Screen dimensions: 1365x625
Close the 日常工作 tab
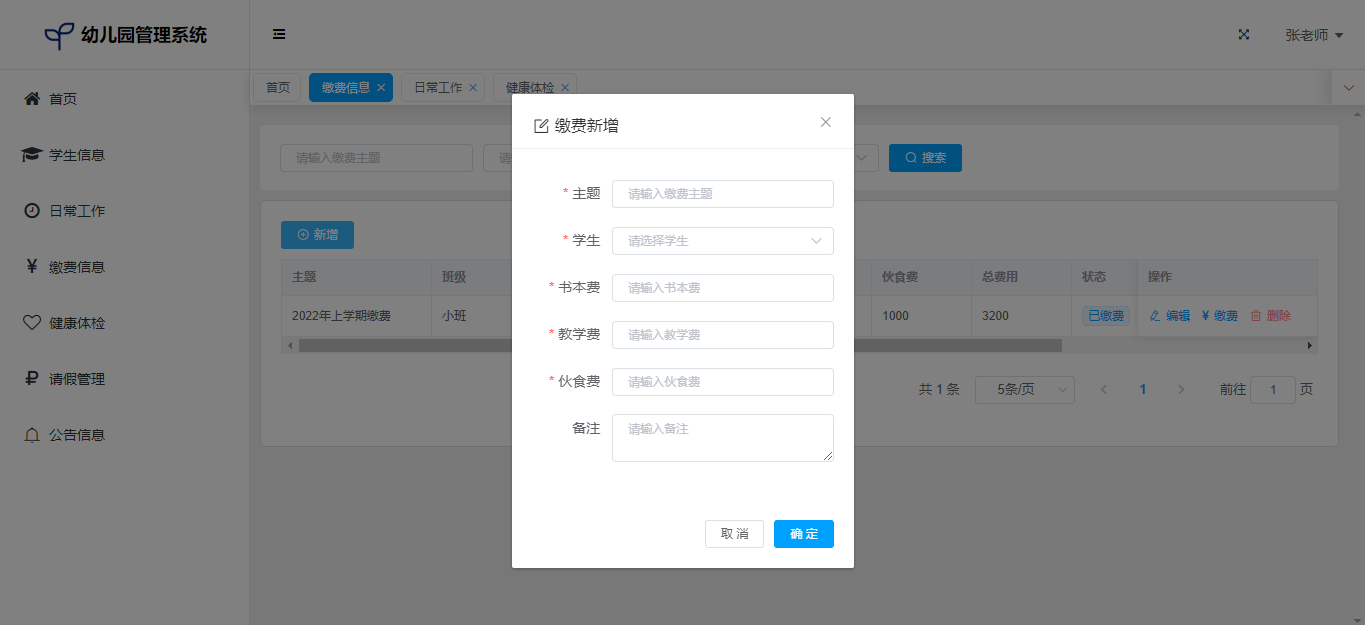point(473,88)
